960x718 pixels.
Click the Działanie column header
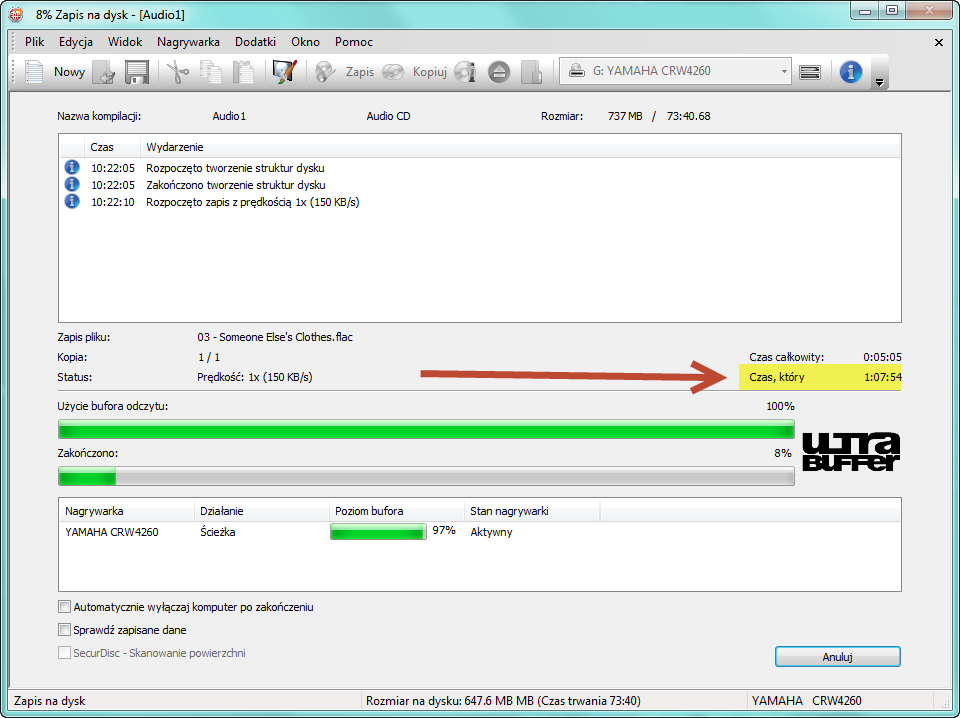pos(262,510)
